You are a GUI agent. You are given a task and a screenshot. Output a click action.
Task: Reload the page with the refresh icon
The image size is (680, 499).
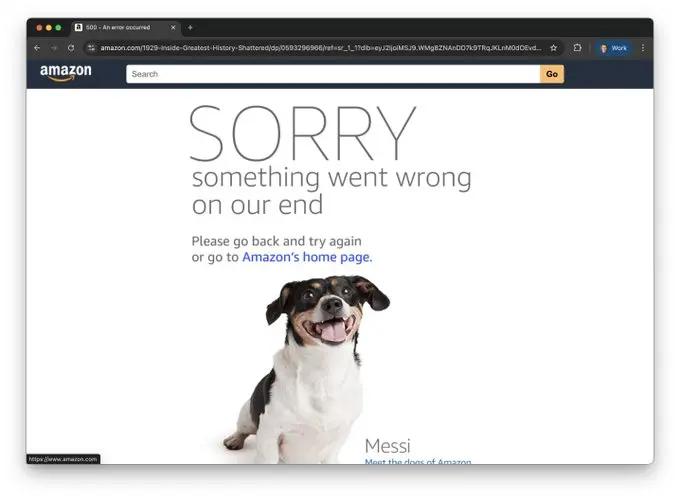click(x=71, y=48)
